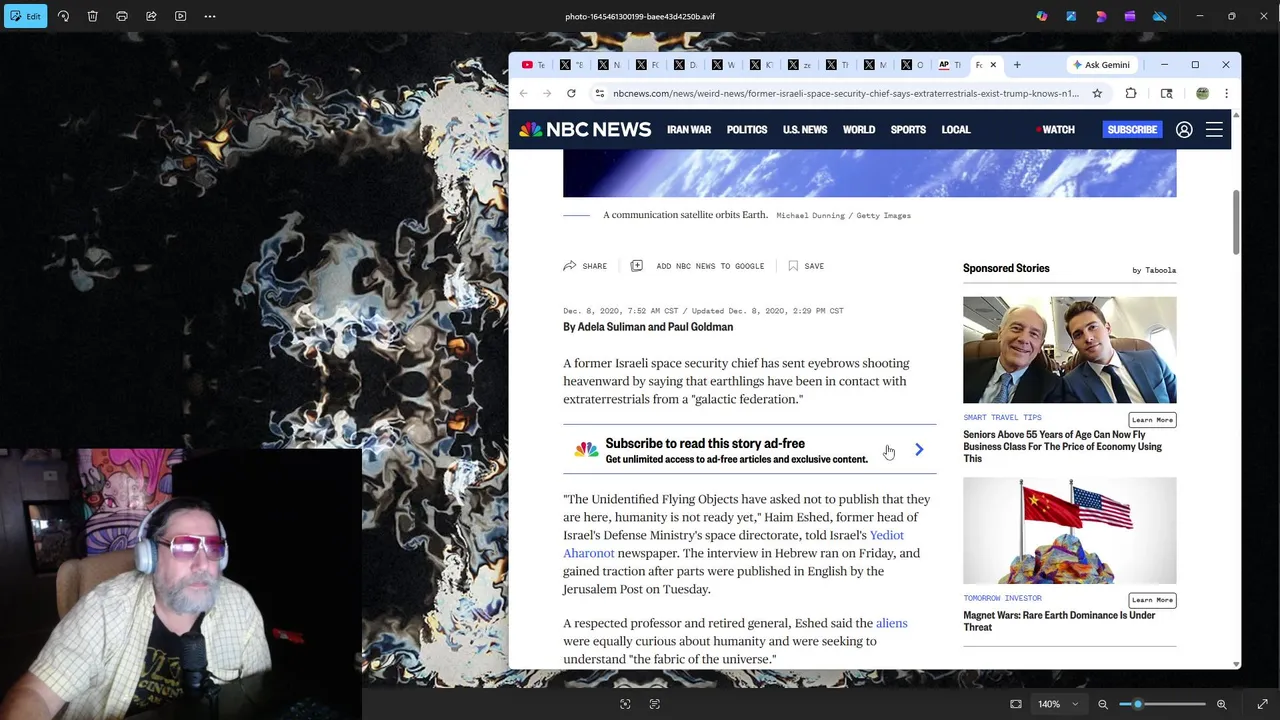Click the Michael Dunning / Getty Images credit

[x=843, y=215]
